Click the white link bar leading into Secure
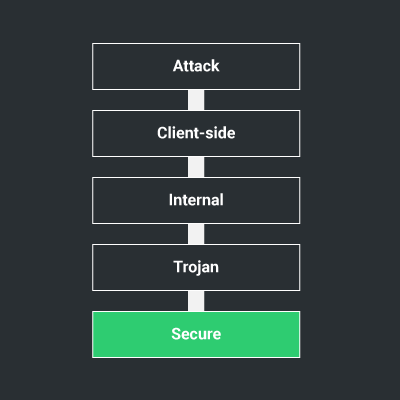400x400 pixels. [x=196, y=301]
